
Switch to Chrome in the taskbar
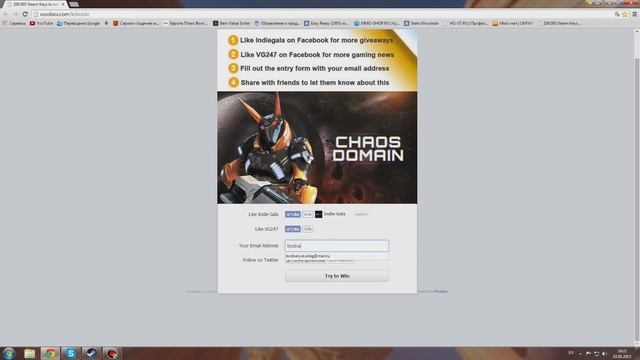pos(50,353)
